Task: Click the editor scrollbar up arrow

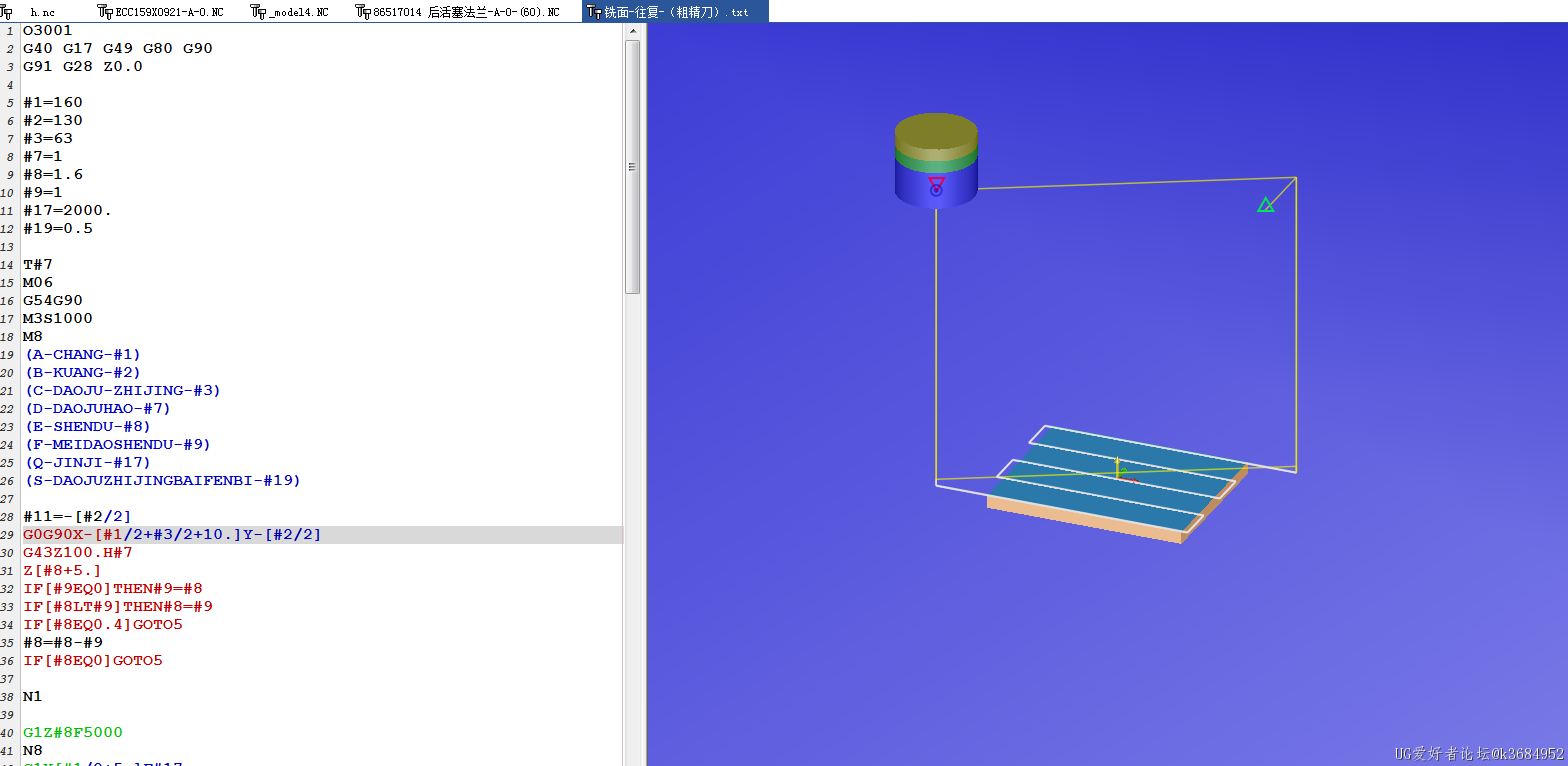Action: pyautogui.click(x=632, y=31)
